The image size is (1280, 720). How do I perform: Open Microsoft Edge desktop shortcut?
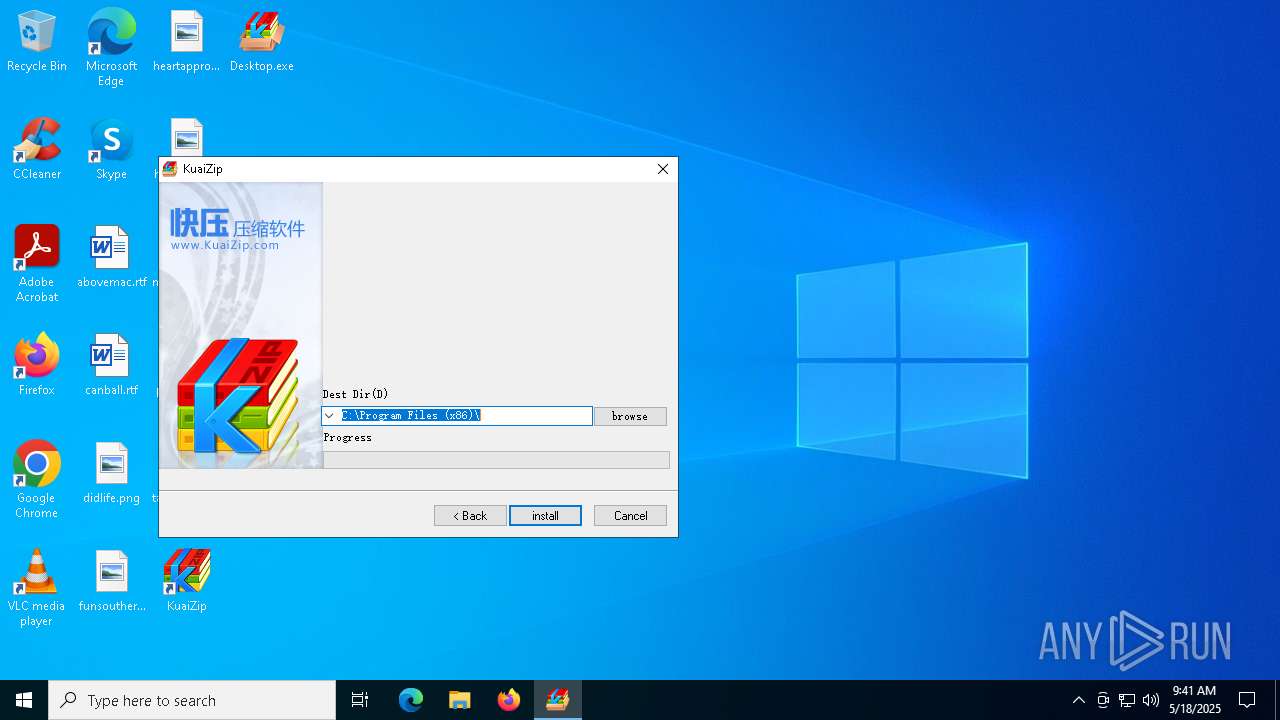coord(111,47)
